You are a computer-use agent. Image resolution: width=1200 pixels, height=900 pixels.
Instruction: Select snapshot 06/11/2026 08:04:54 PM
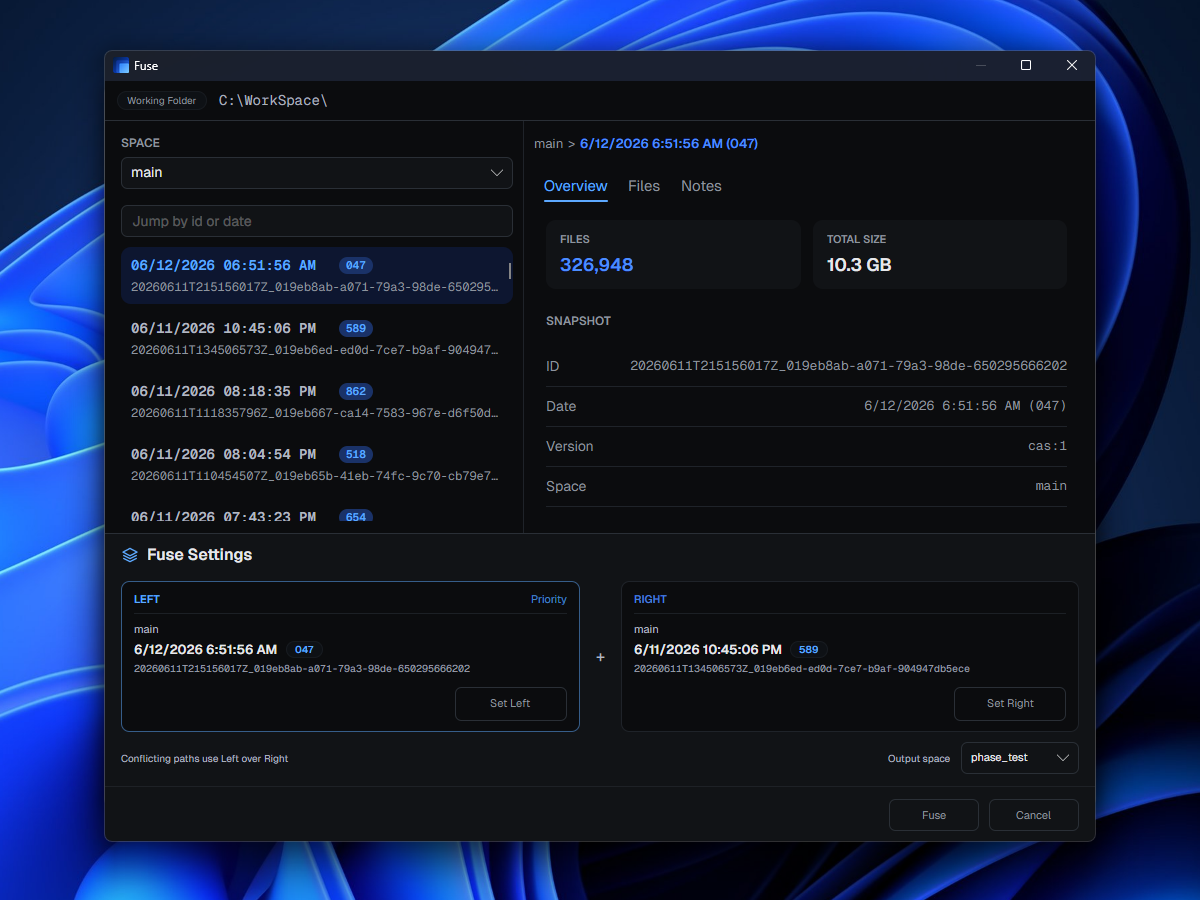click(317, 465)
